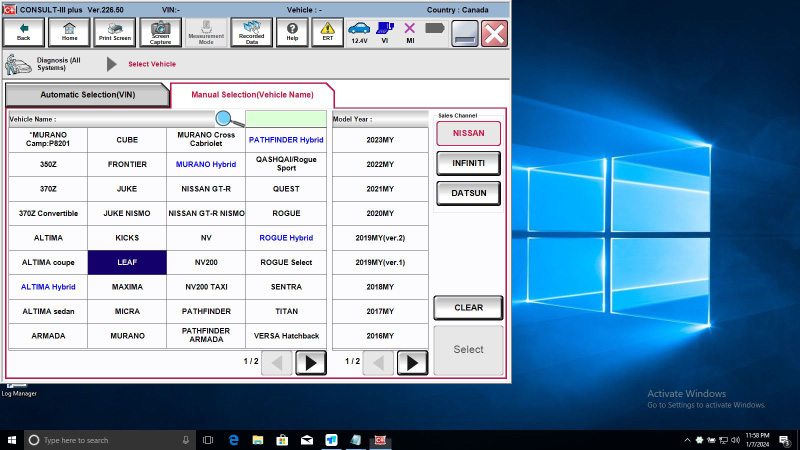Open Recorded Data

(x=252, y=33)
